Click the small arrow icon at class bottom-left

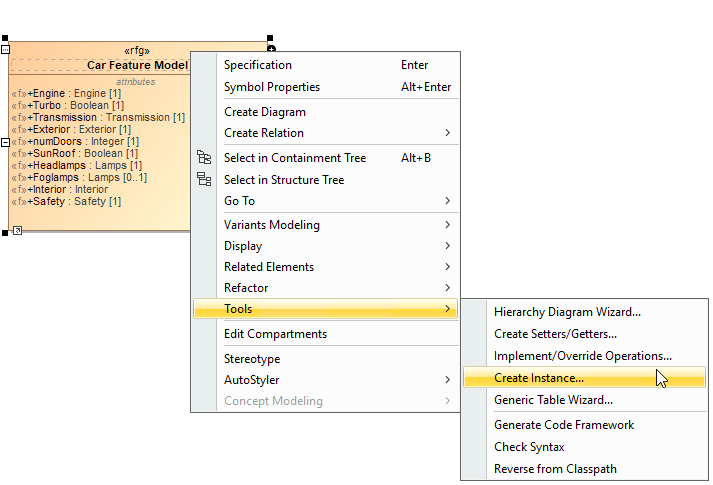coord(17,231)
